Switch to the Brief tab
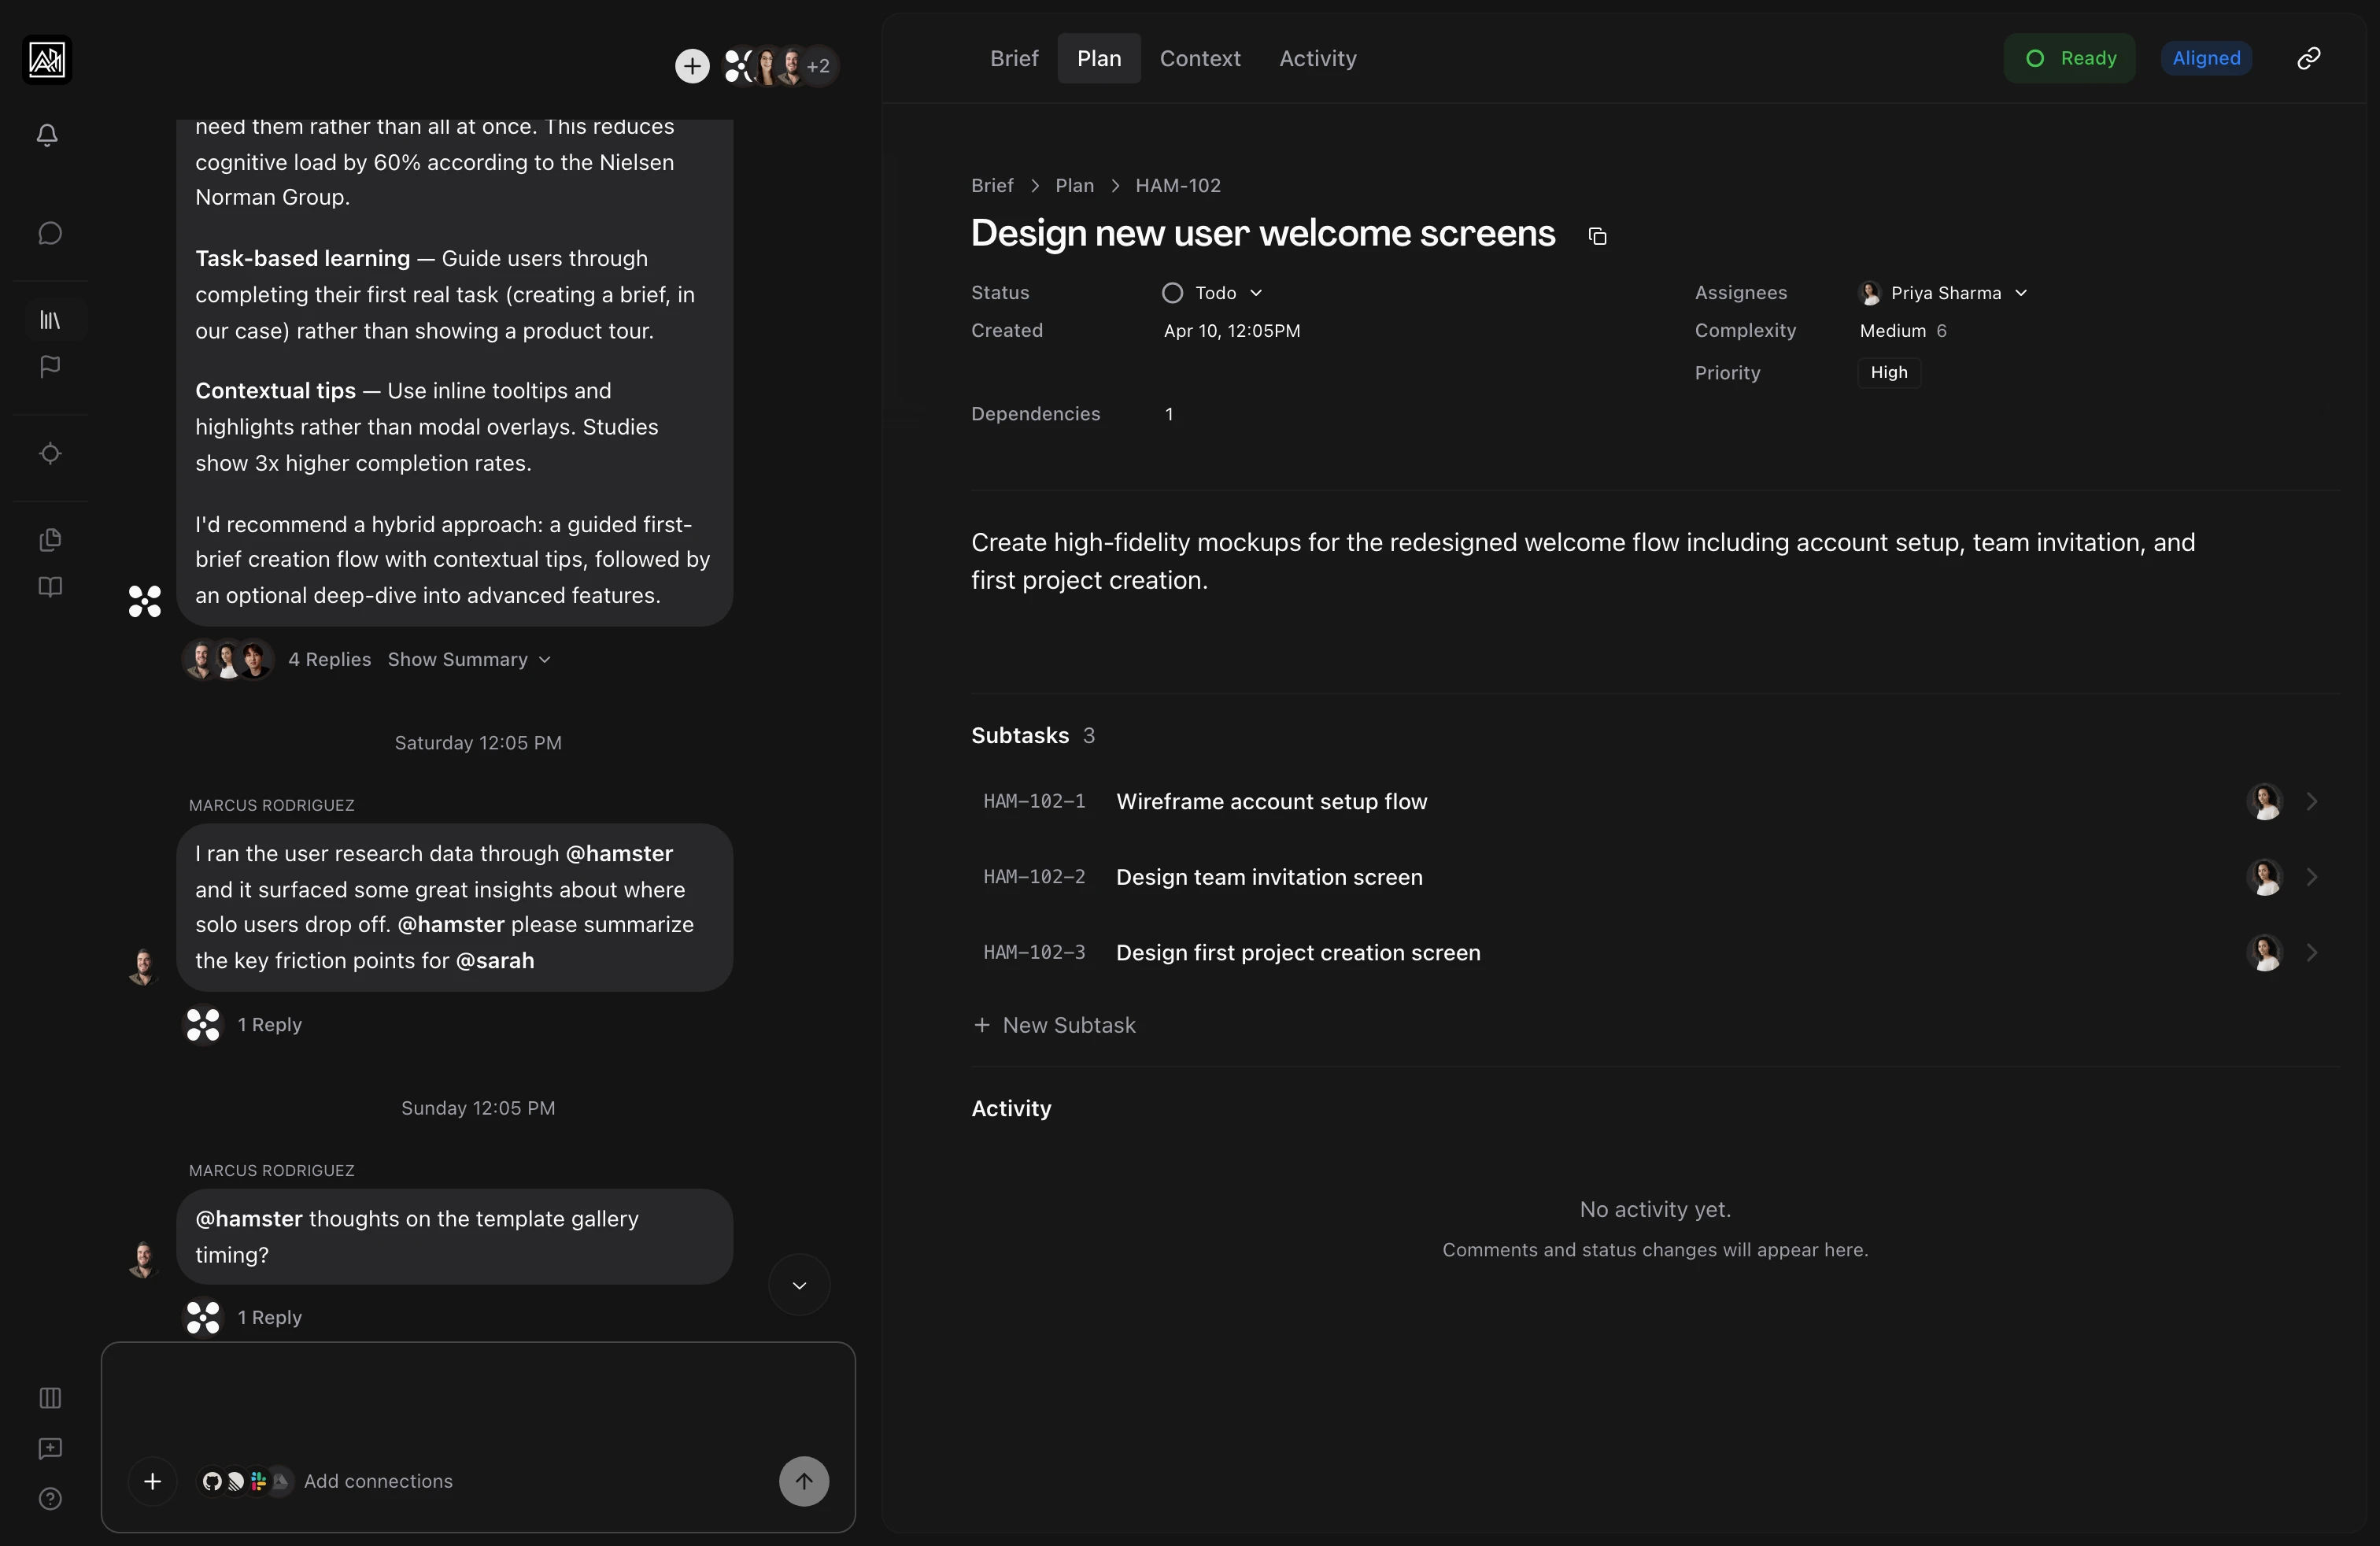The width and height of the screenshot is (2380, 1546). (1013, 58)
